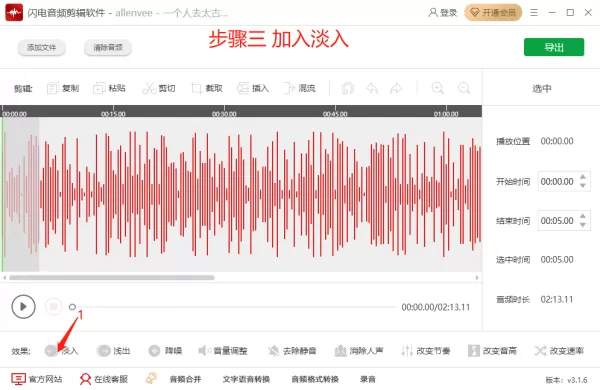Click the restore/reset circular arrow icon
600x390 pixels.
click(x=347, y=88)
